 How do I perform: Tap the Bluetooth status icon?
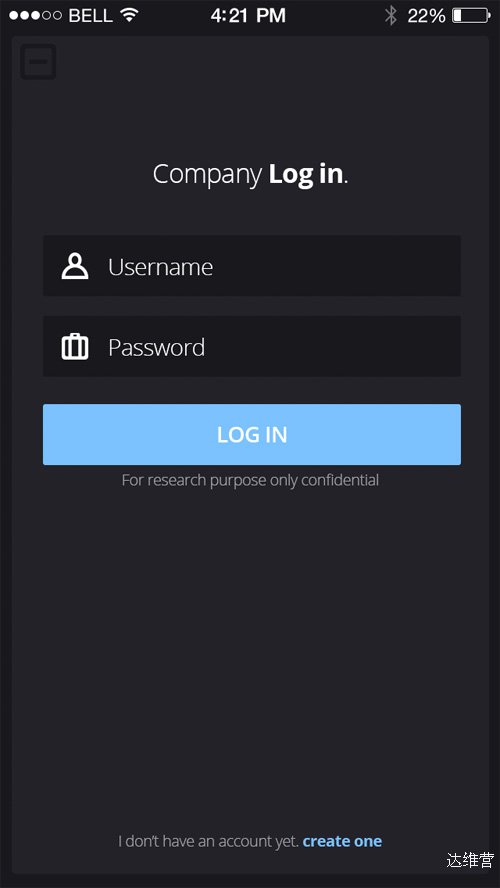coord(391,15)
